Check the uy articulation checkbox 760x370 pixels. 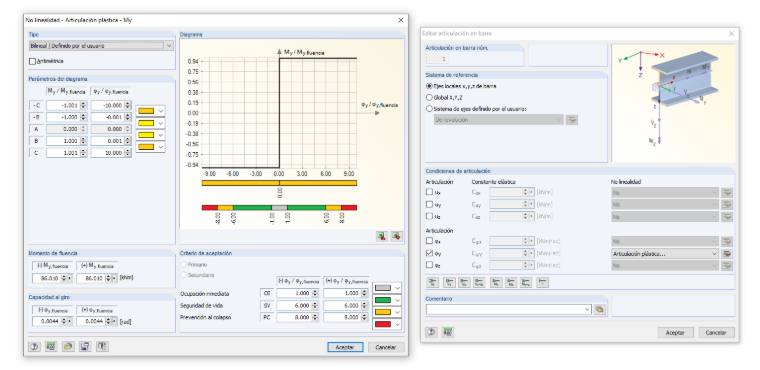(x=429, y=204)
